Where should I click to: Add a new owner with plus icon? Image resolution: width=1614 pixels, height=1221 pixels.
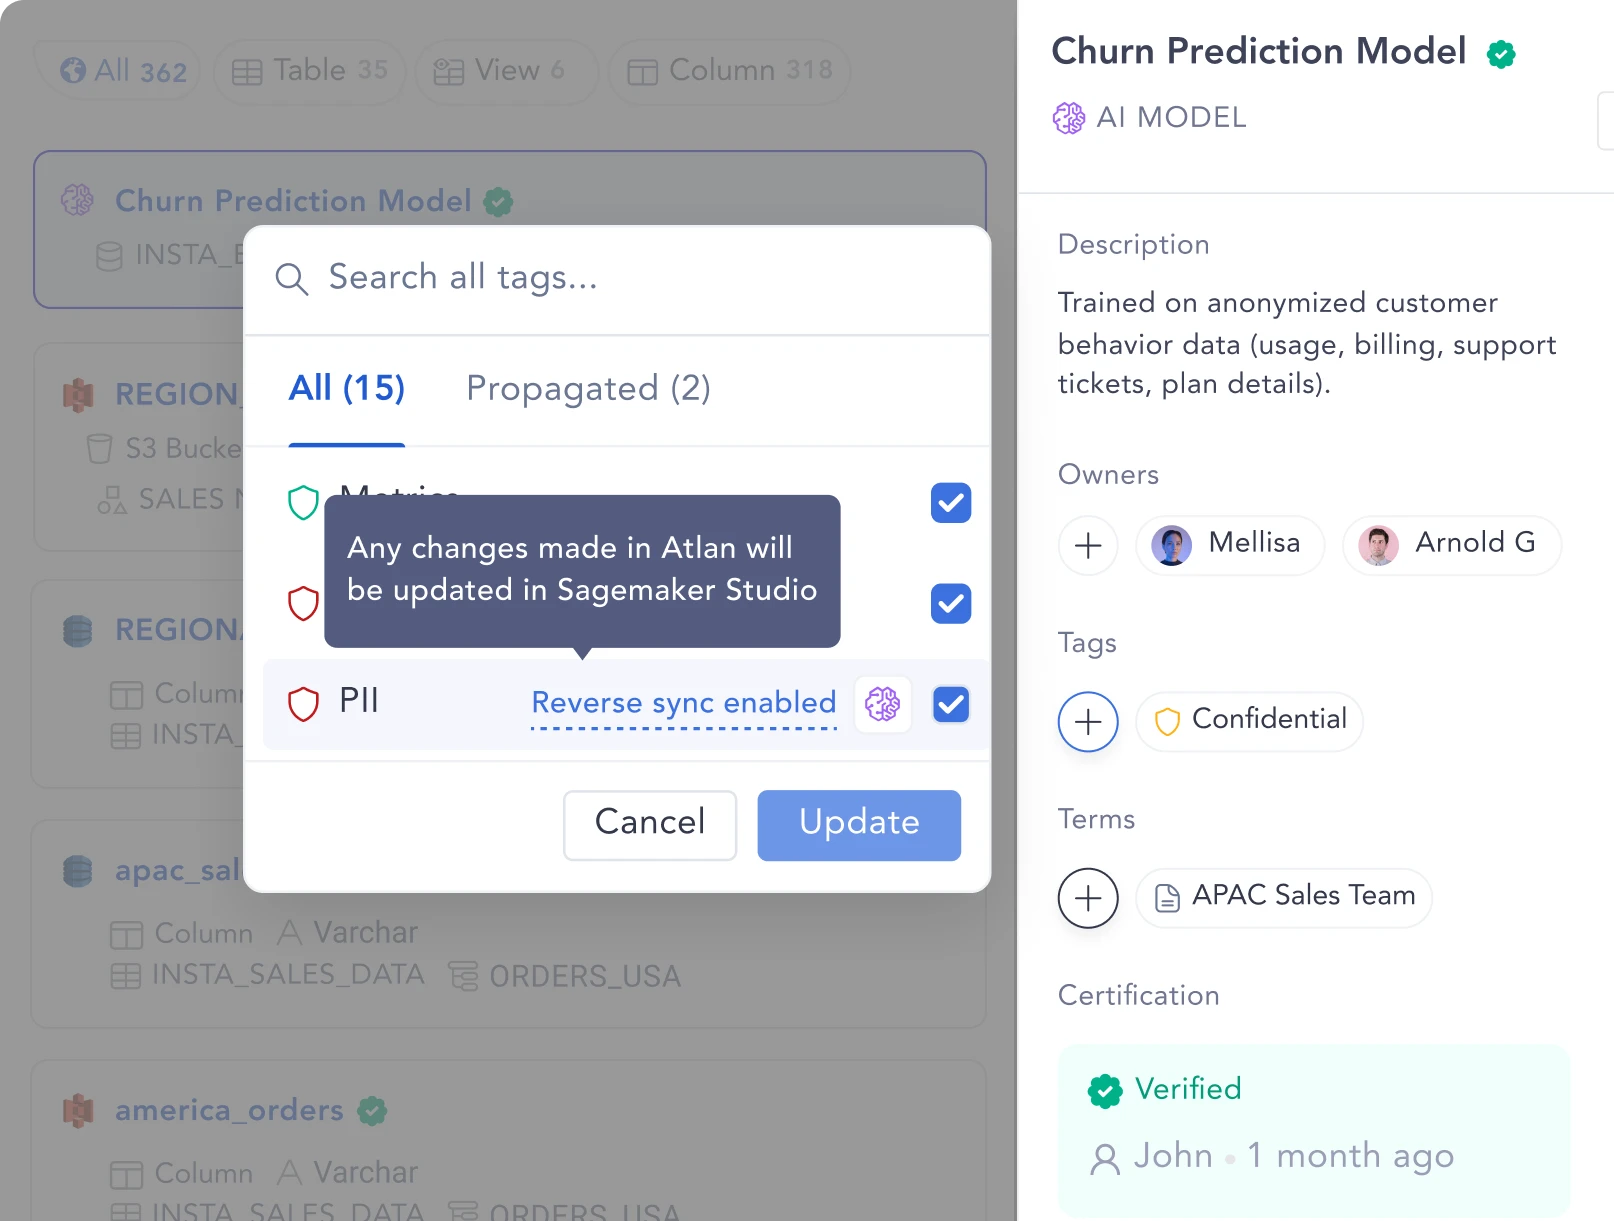click(x=1088, y=546)
